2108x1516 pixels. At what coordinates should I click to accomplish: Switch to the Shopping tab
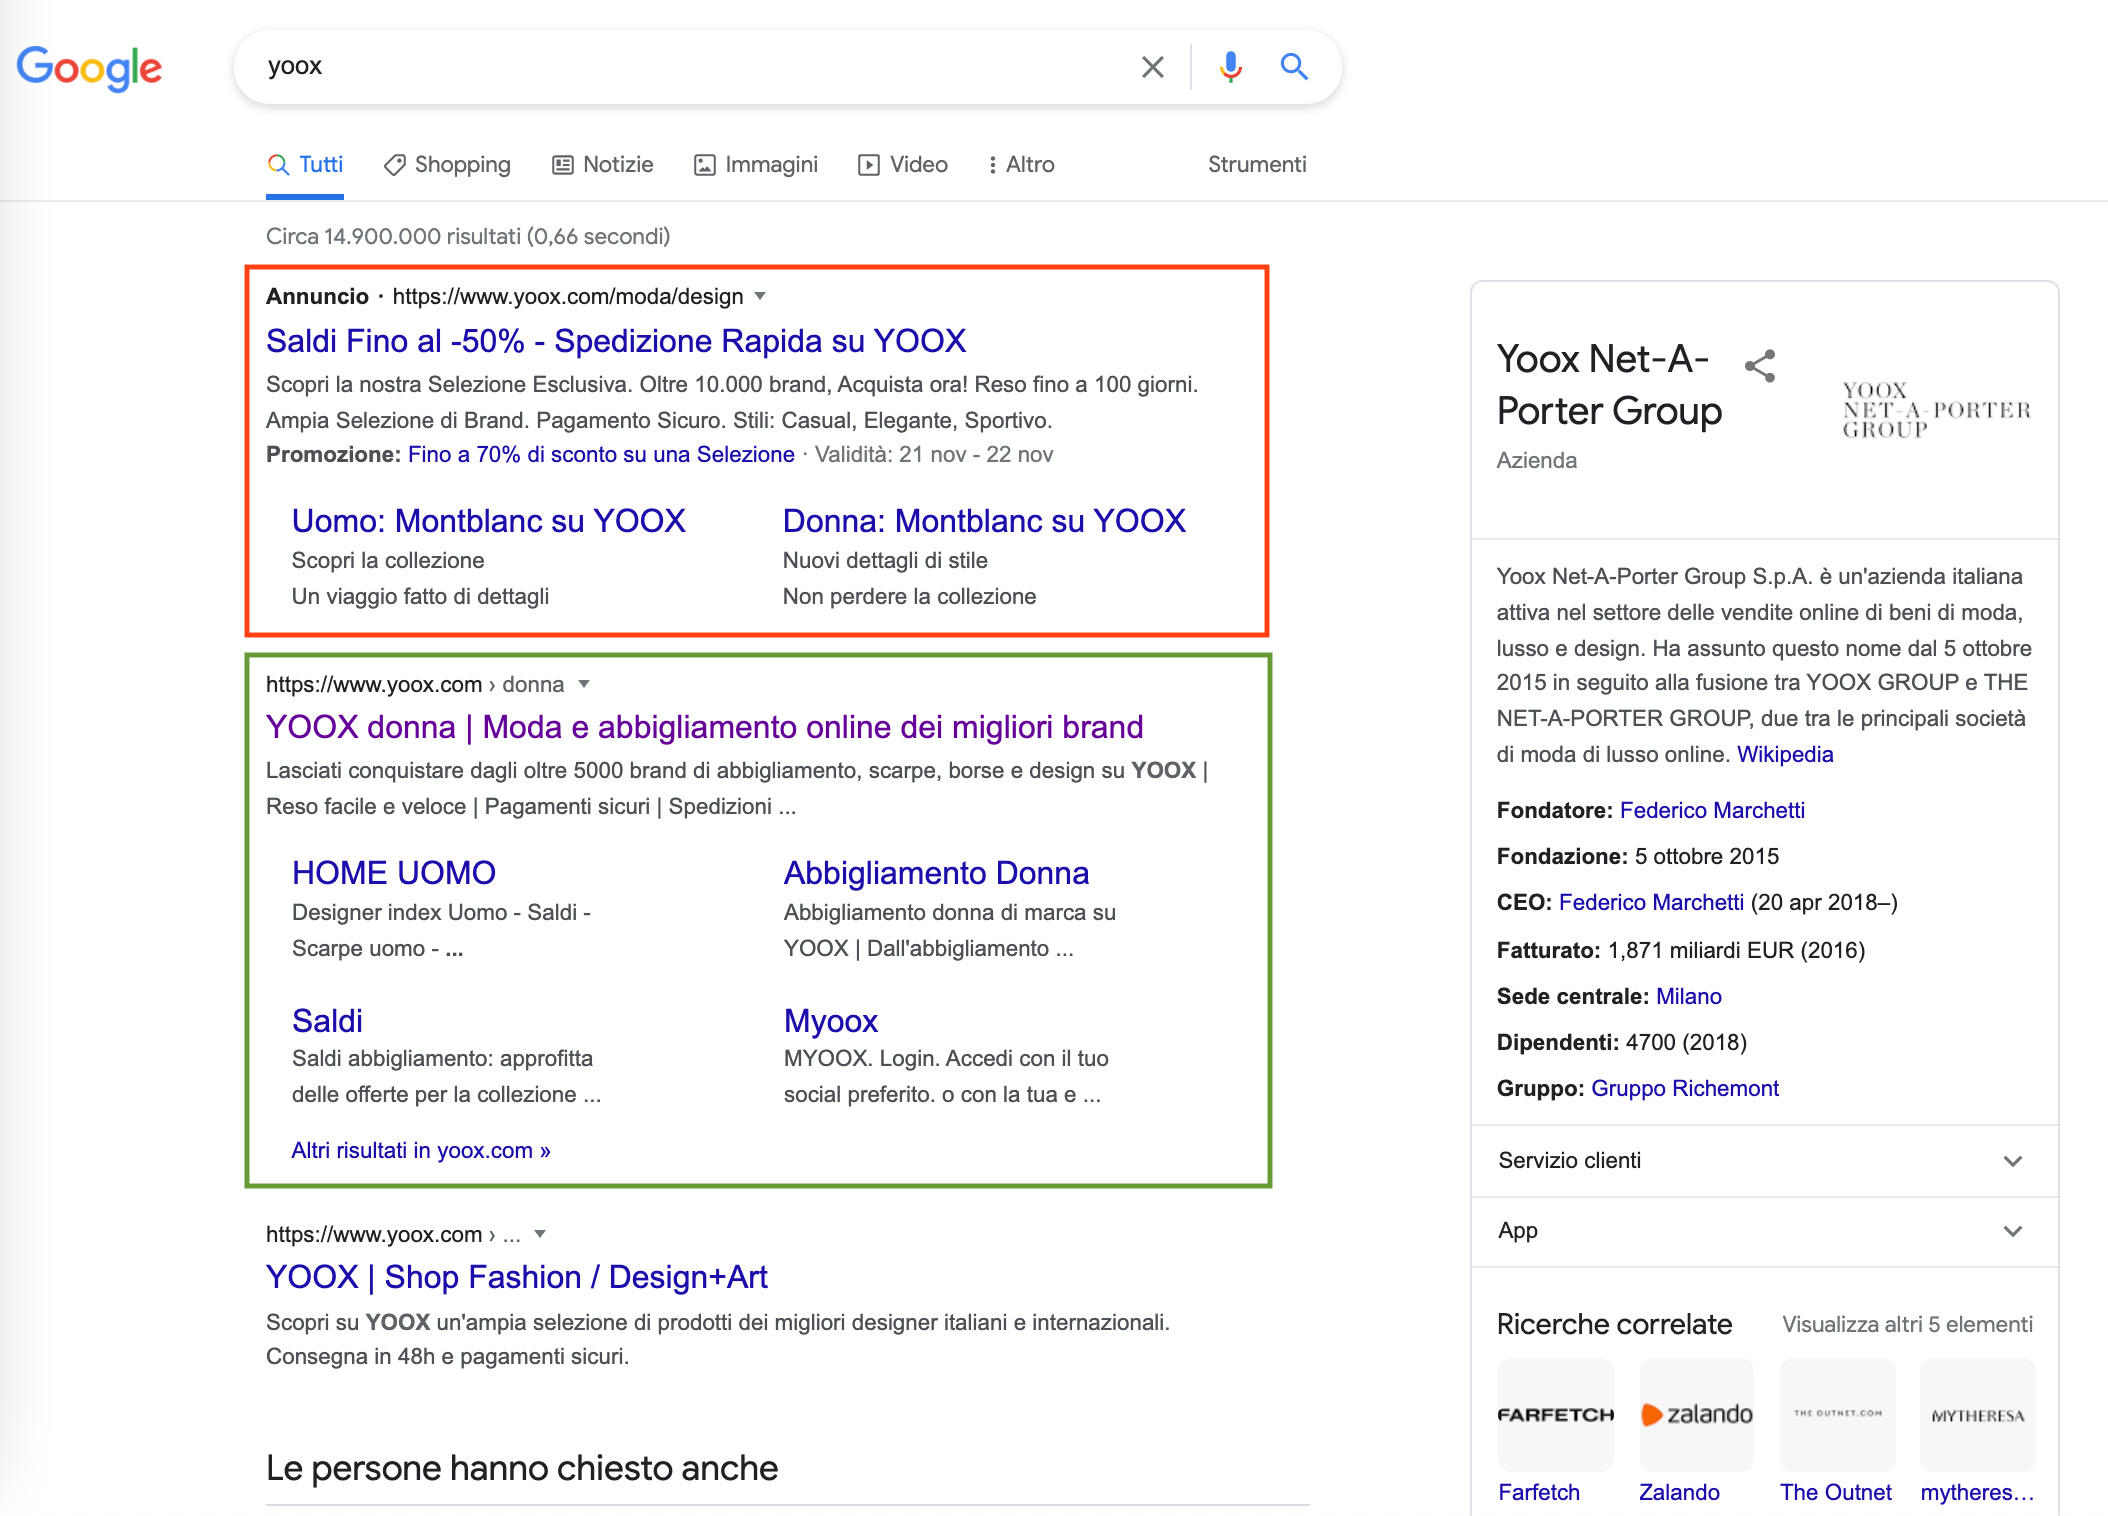(x=447, y=165)
